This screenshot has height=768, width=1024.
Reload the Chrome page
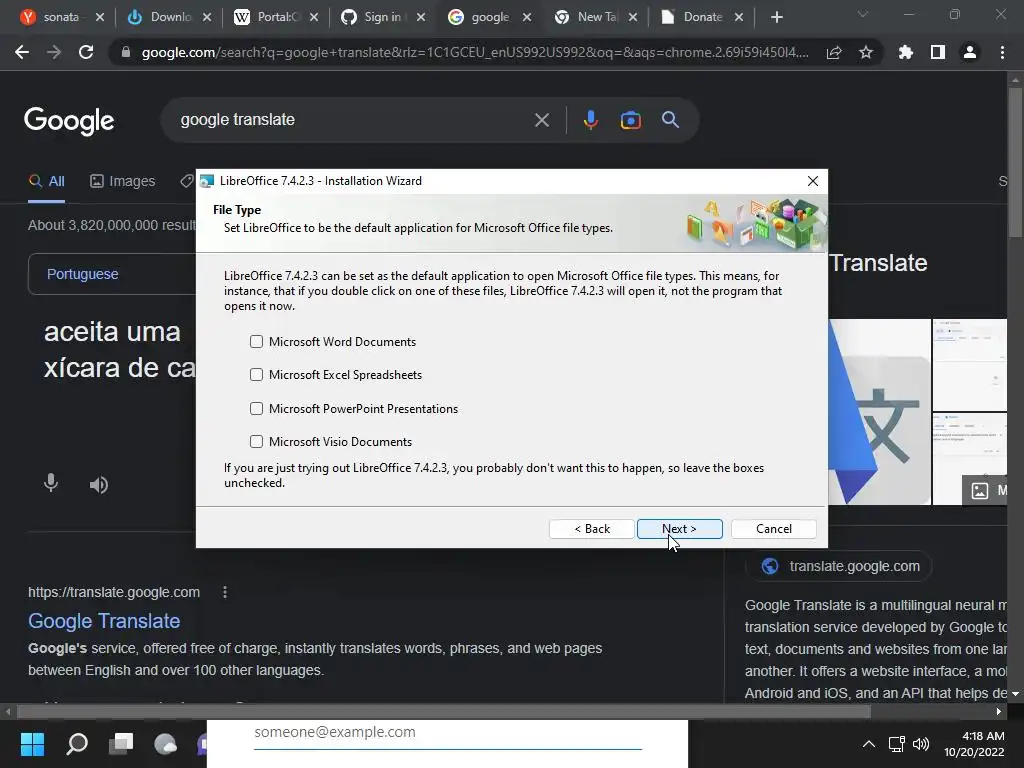[86, 52]
